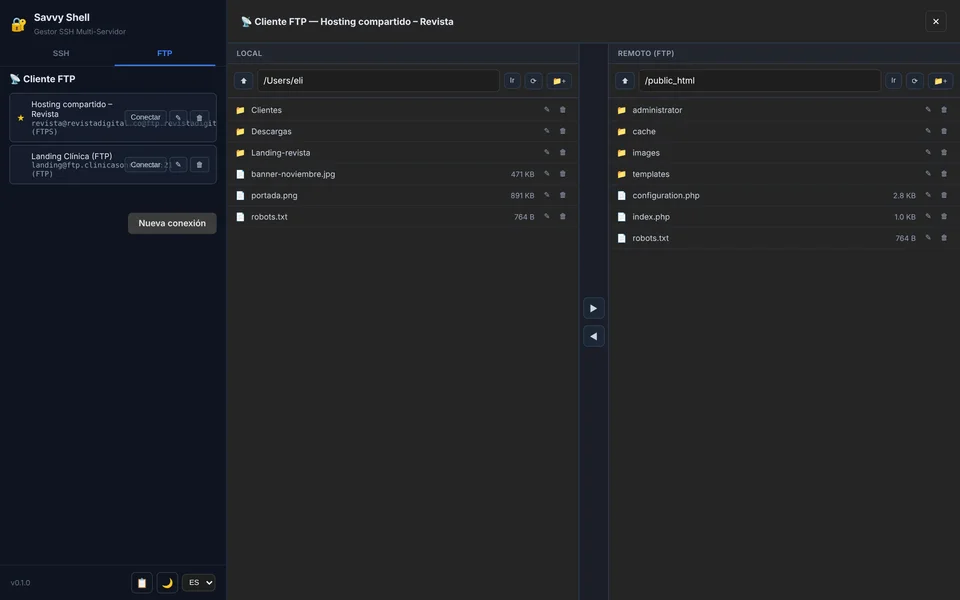Click the remote Ir (go) button
Image resolution: width=960 pixels, height=600 pixels.
click(893, 81)
